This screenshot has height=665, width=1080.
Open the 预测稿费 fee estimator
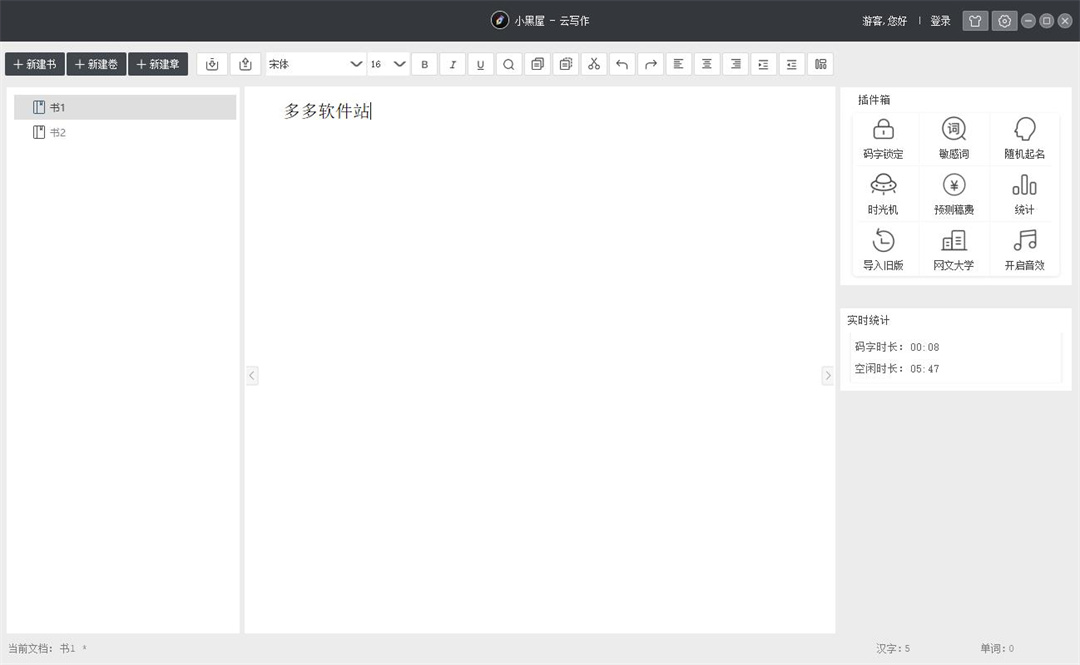[954, 194]
